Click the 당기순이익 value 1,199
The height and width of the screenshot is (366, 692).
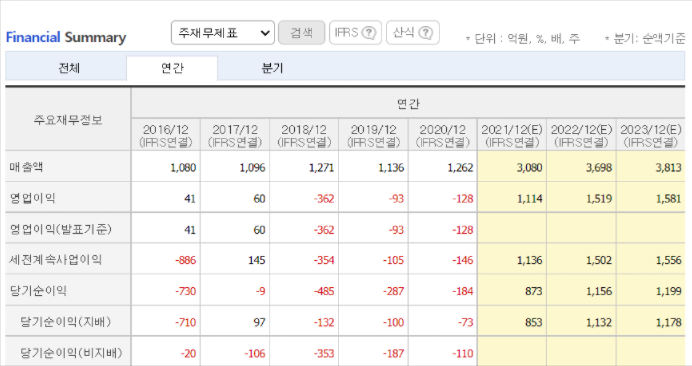669,291
